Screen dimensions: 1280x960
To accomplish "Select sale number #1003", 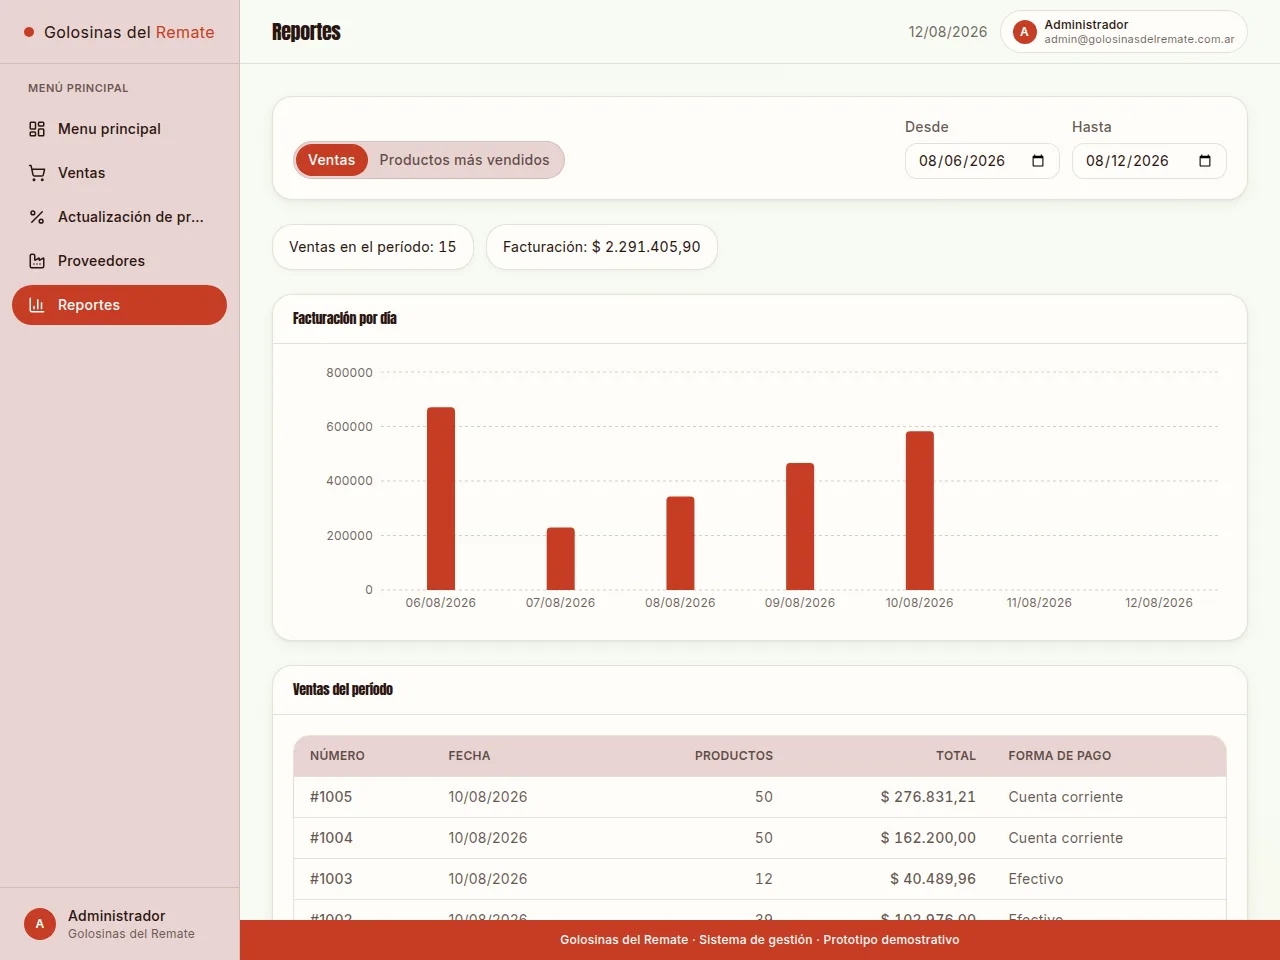I will click(331, 879).
